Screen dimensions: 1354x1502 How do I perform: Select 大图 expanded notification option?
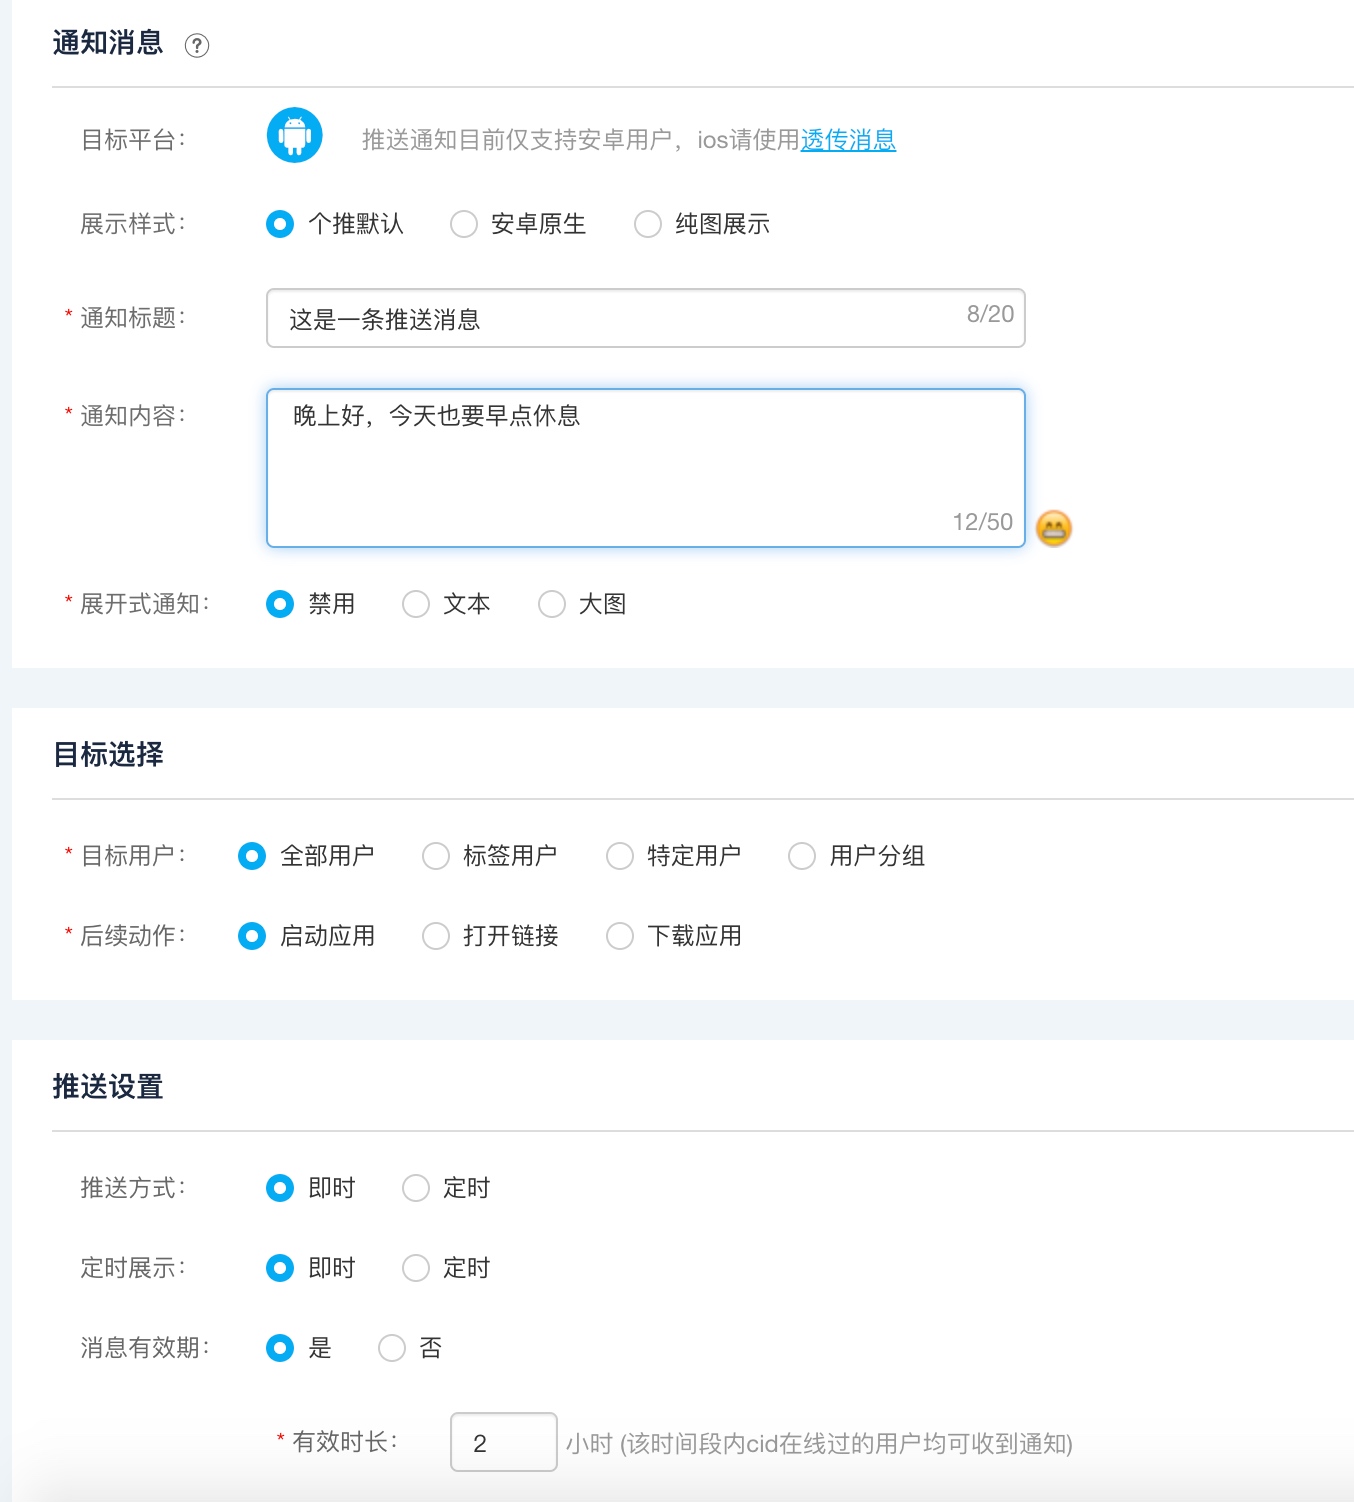552,604
